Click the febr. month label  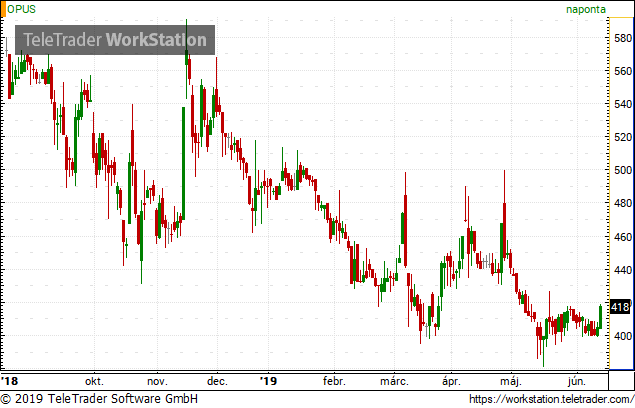click(x=334, y=381)
